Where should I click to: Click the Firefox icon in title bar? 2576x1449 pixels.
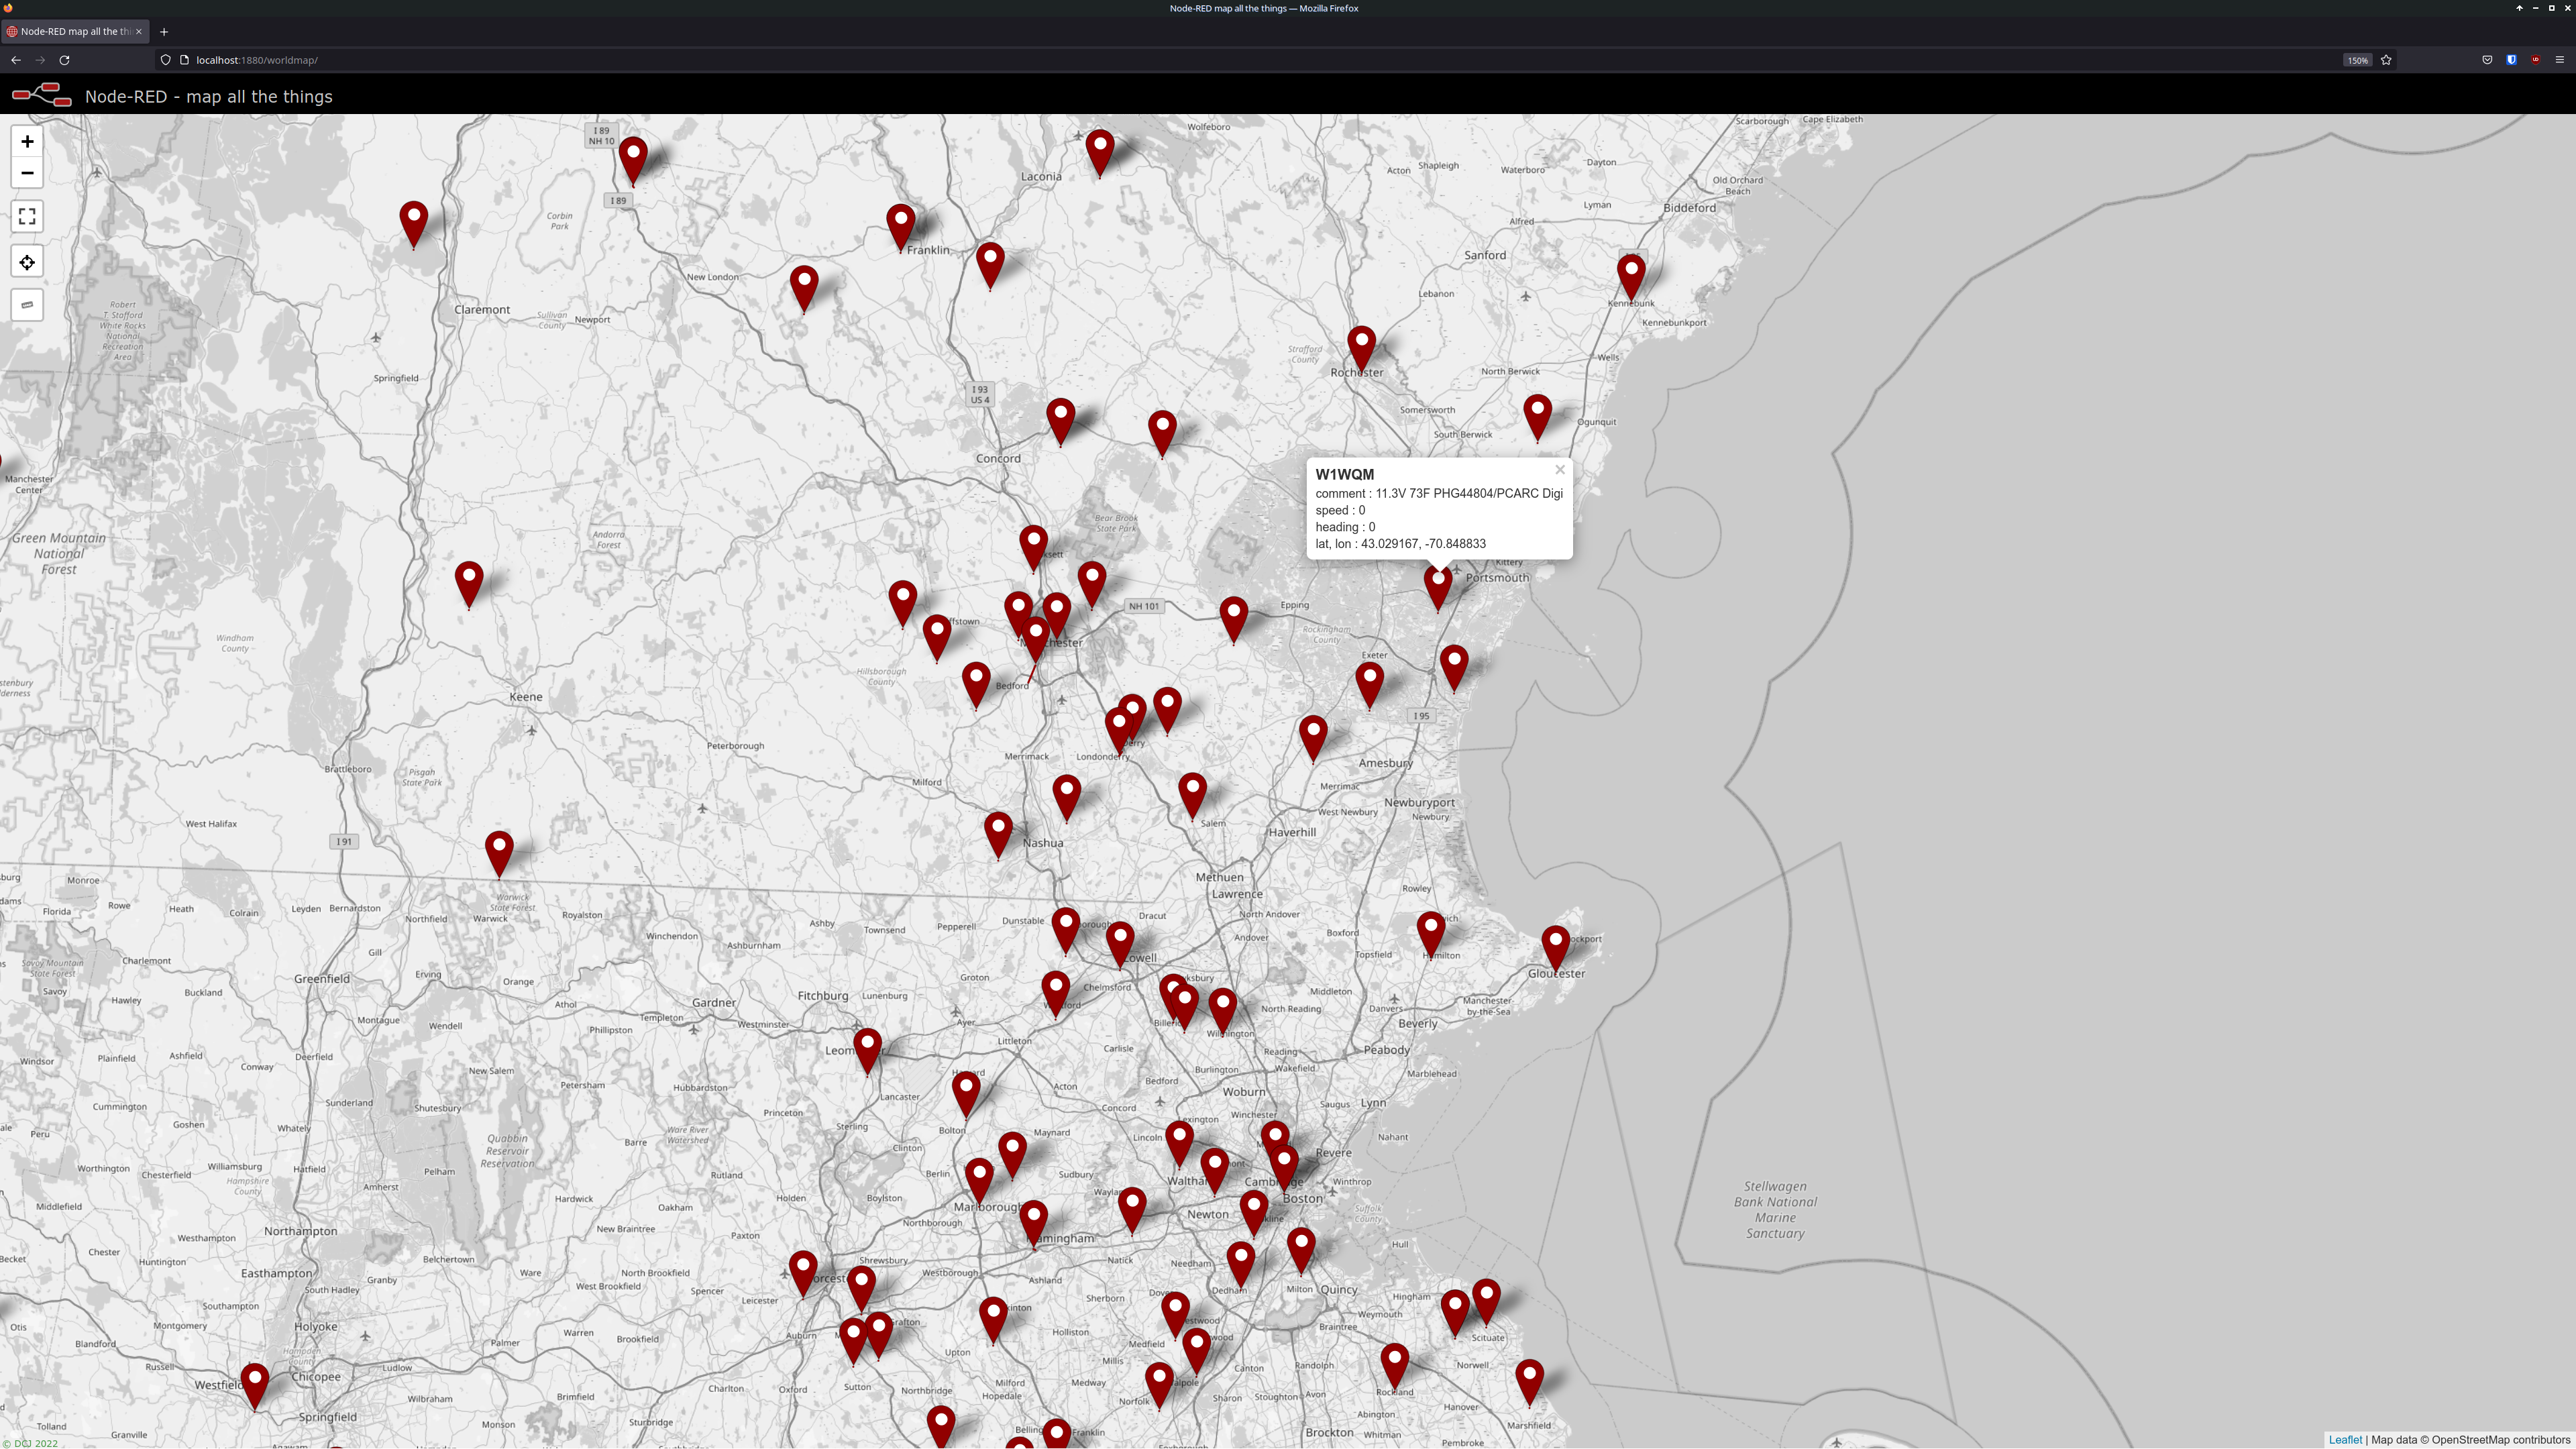8,8
